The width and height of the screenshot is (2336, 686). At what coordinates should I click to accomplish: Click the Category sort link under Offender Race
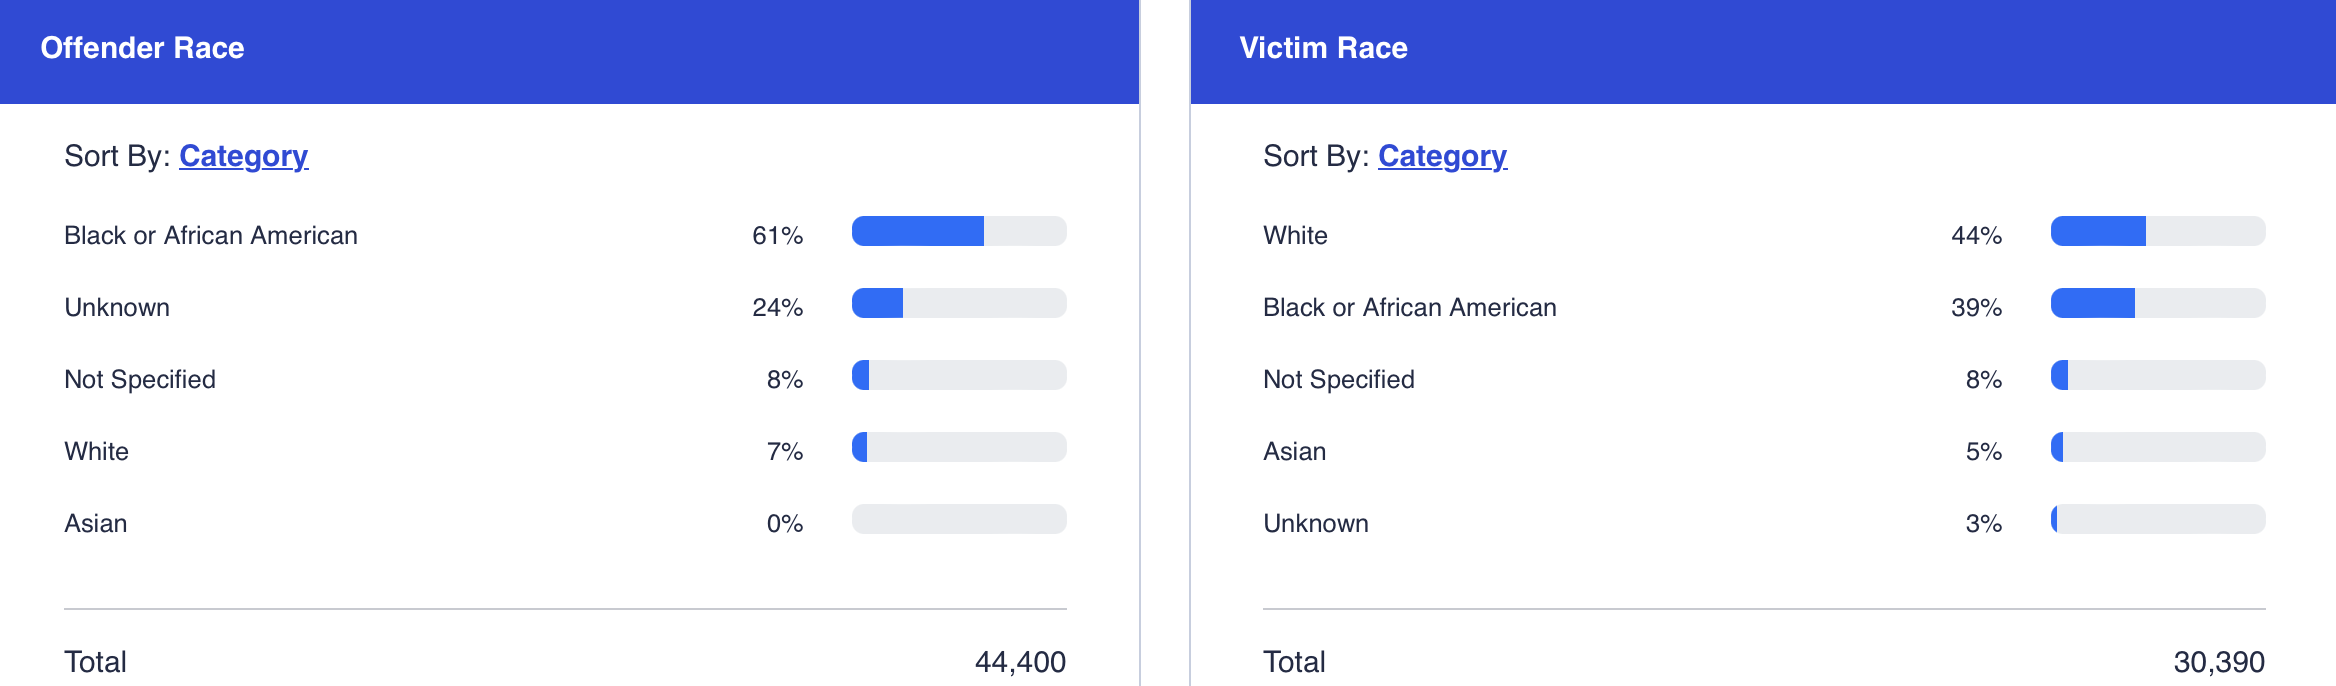pyautogui.click(x=243, y=156)
